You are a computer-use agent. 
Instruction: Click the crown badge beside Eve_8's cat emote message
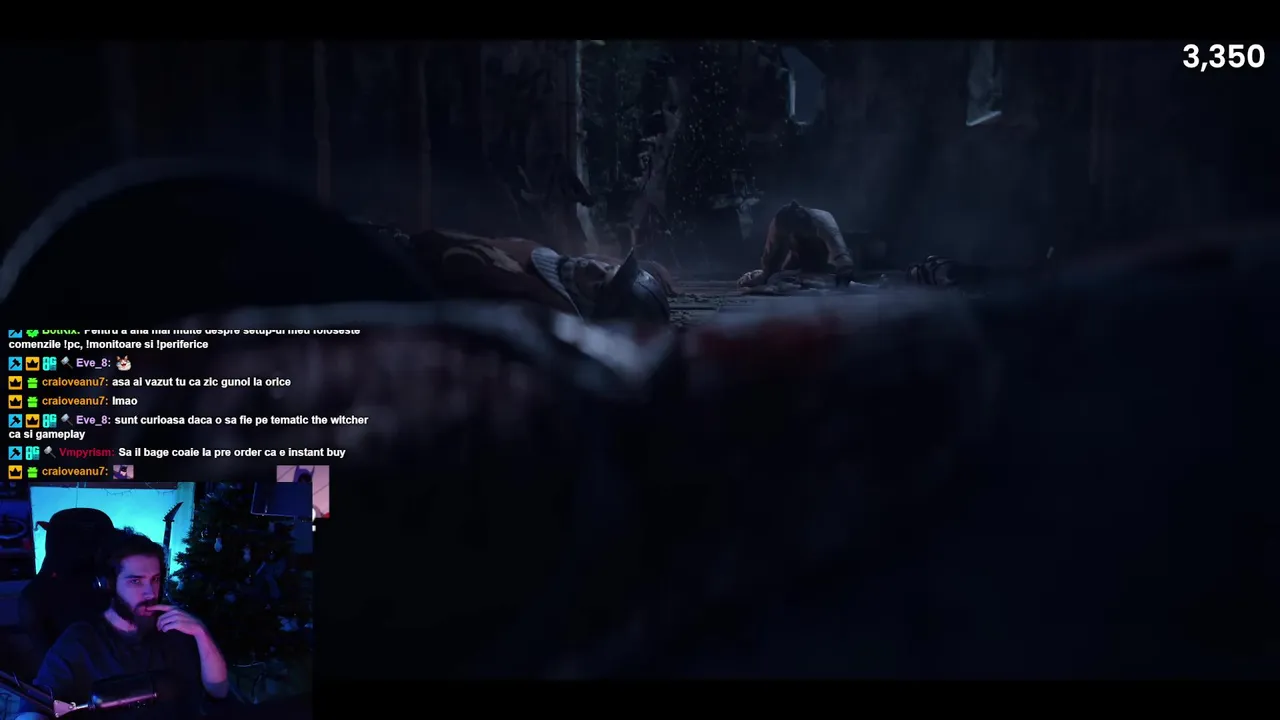[x=32, y=363]
